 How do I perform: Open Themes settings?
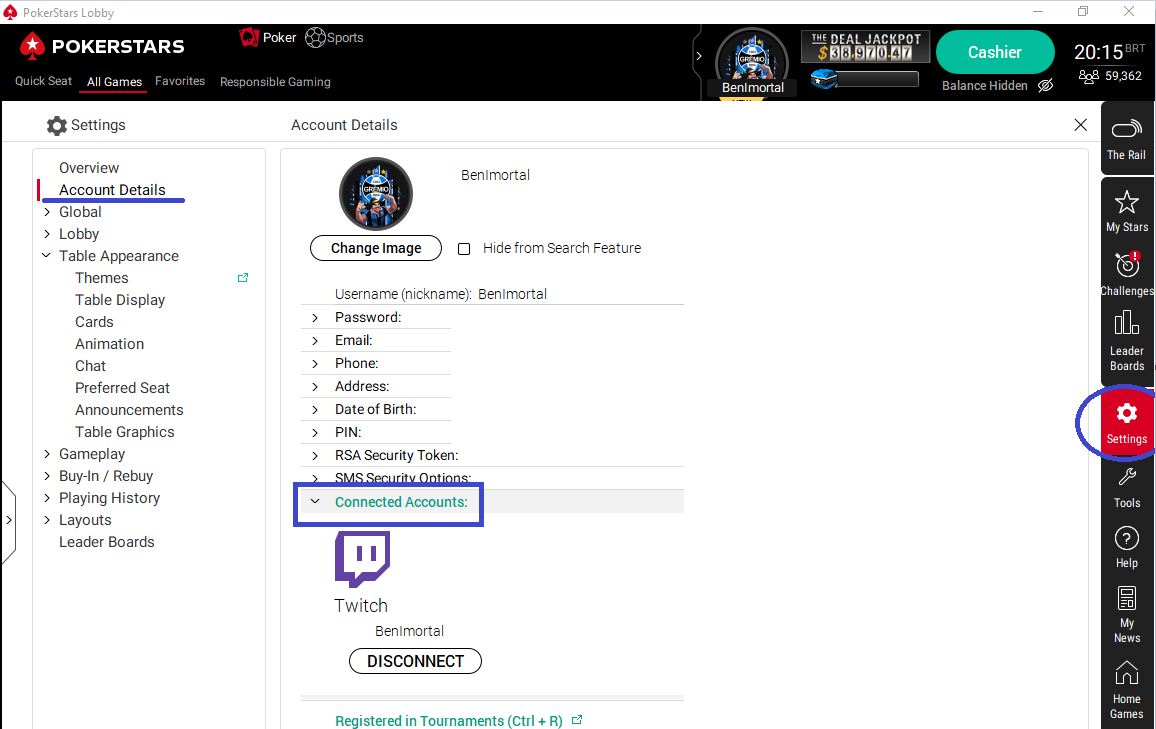(102, 278)
